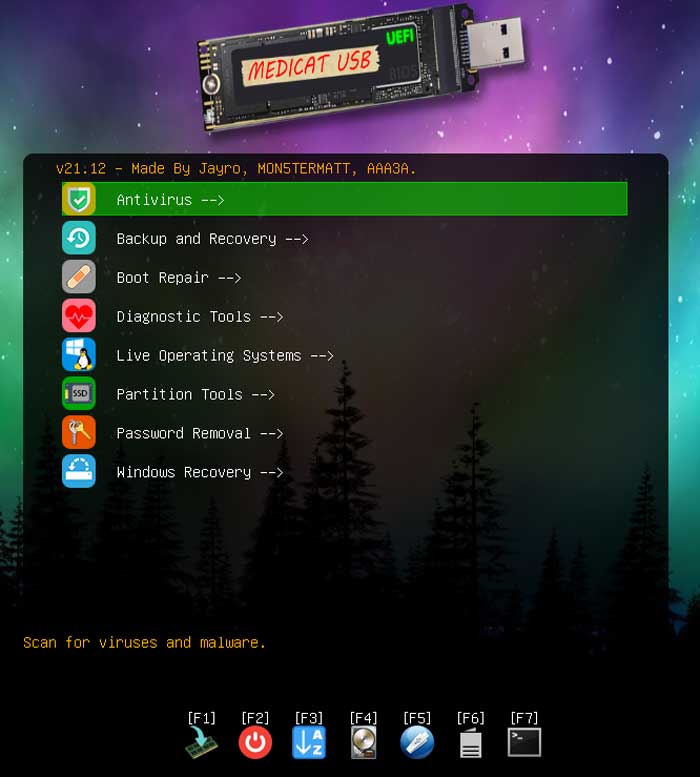This screenshot has height=777, width=700.
Task: Click the [F7] key label
Action: coord(524,718)
